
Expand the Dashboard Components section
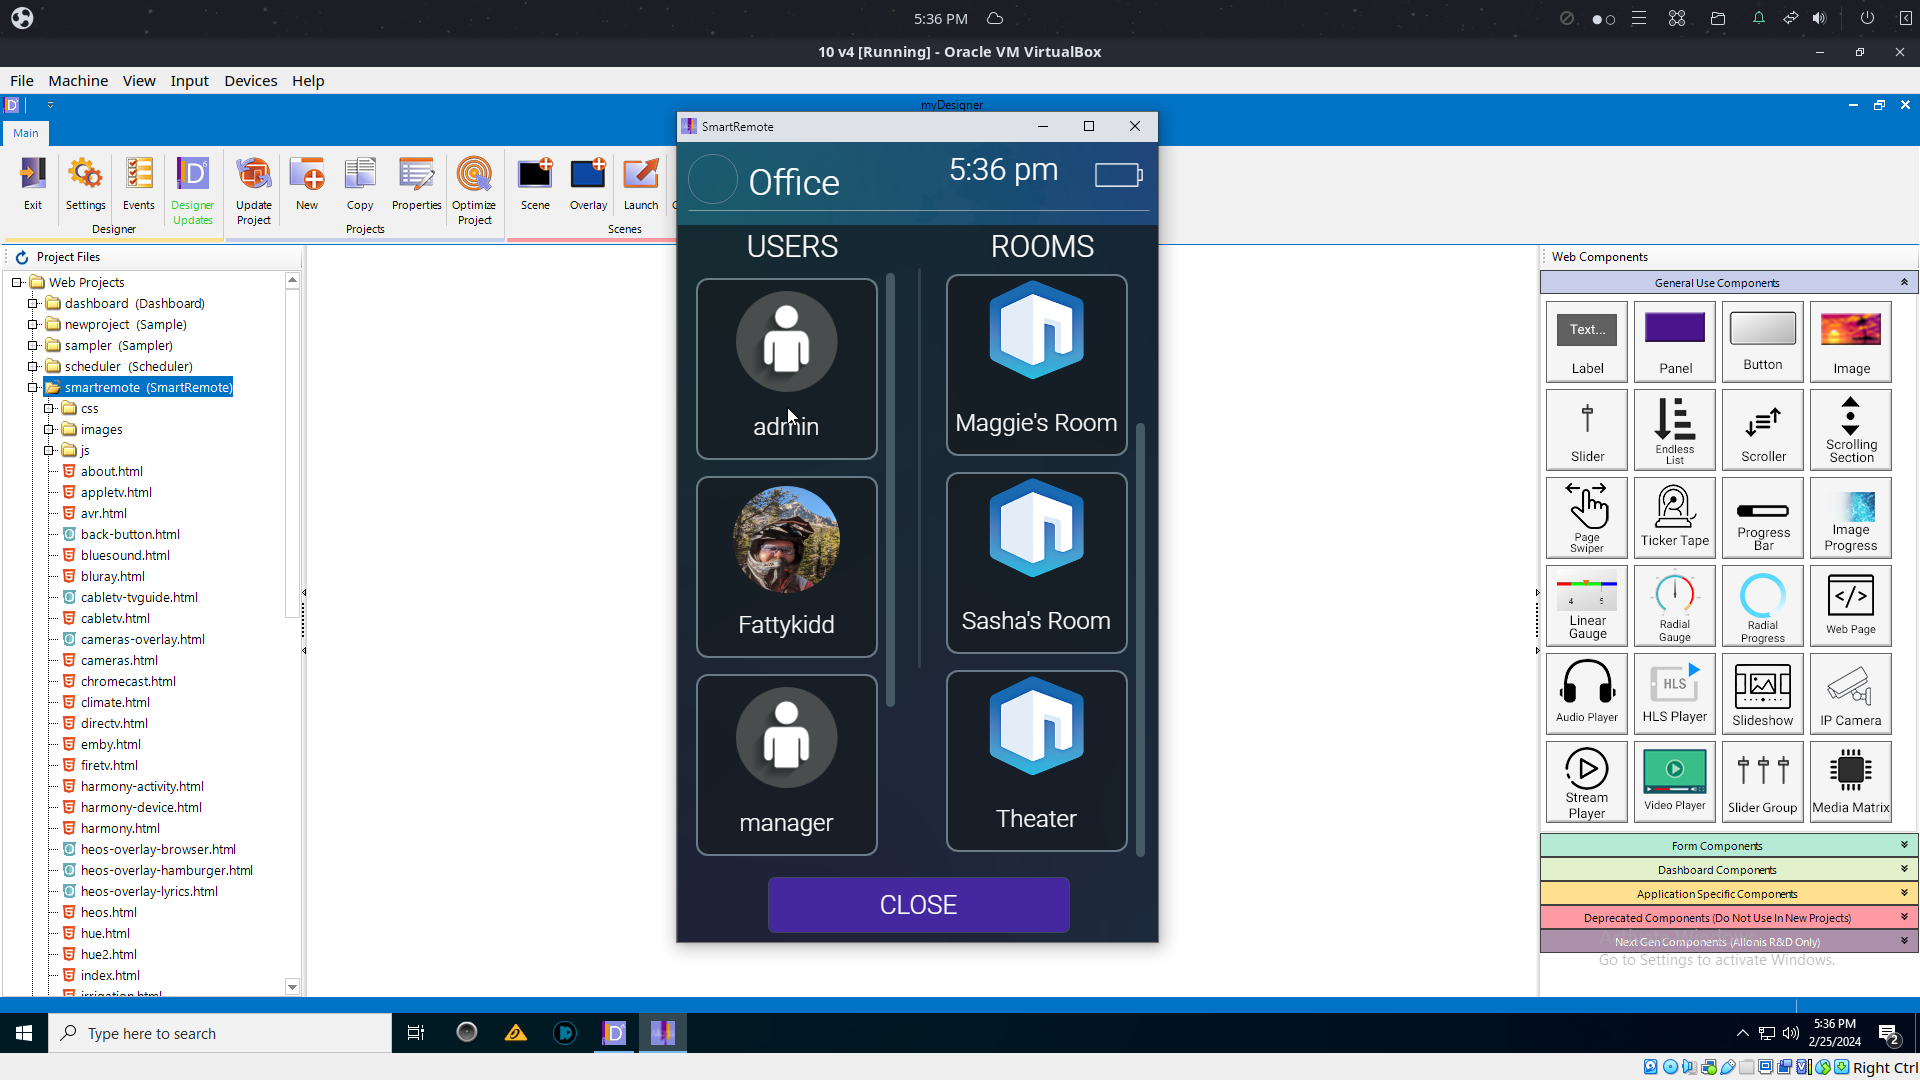1729,870
